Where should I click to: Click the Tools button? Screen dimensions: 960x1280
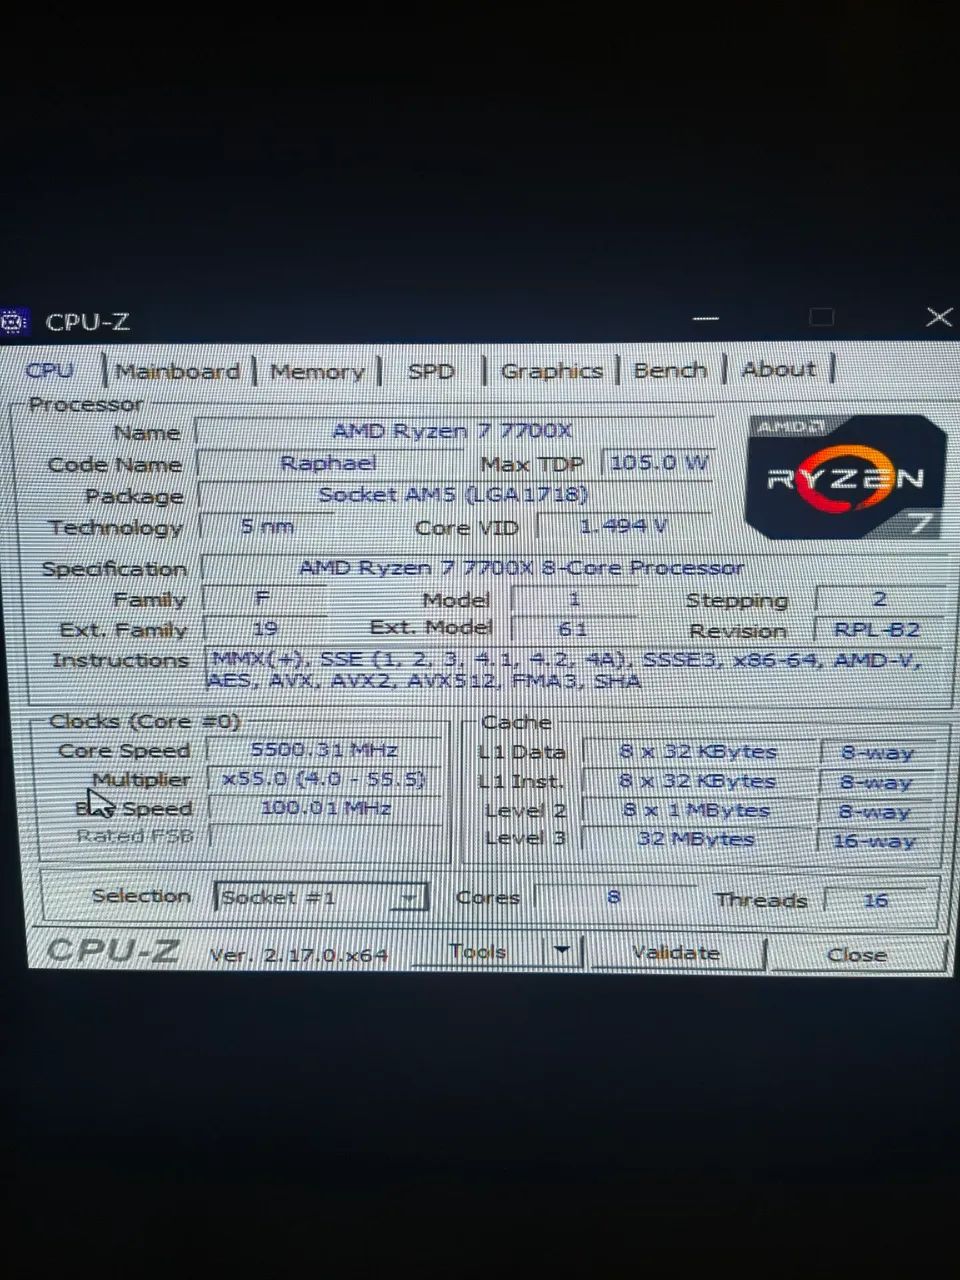click(x=479, y=951)
